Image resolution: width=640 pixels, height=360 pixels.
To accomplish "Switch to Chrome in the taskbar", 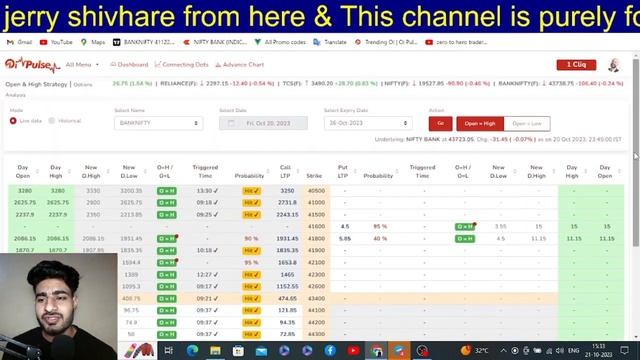I will tap(376, 350).
